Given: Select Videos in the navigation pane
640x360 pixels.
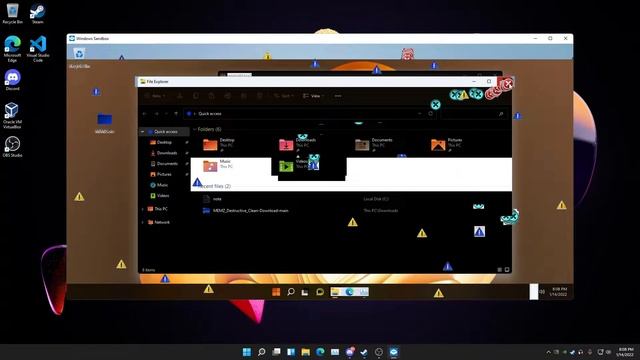Looking at the screenshot, I should point(164,196).
